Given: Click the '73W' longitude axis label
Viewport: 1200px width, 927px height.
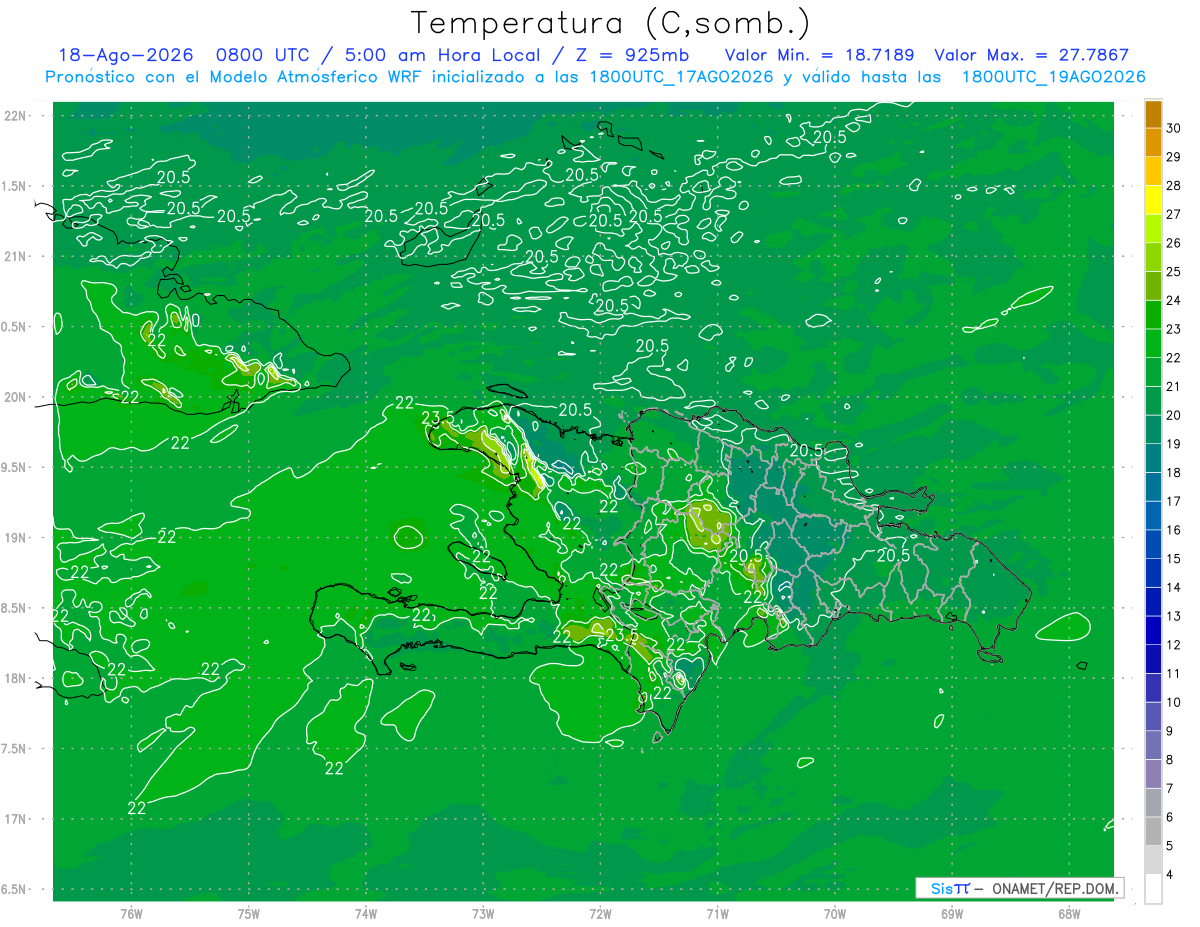Looking at the screenshot, I should 483,913.
